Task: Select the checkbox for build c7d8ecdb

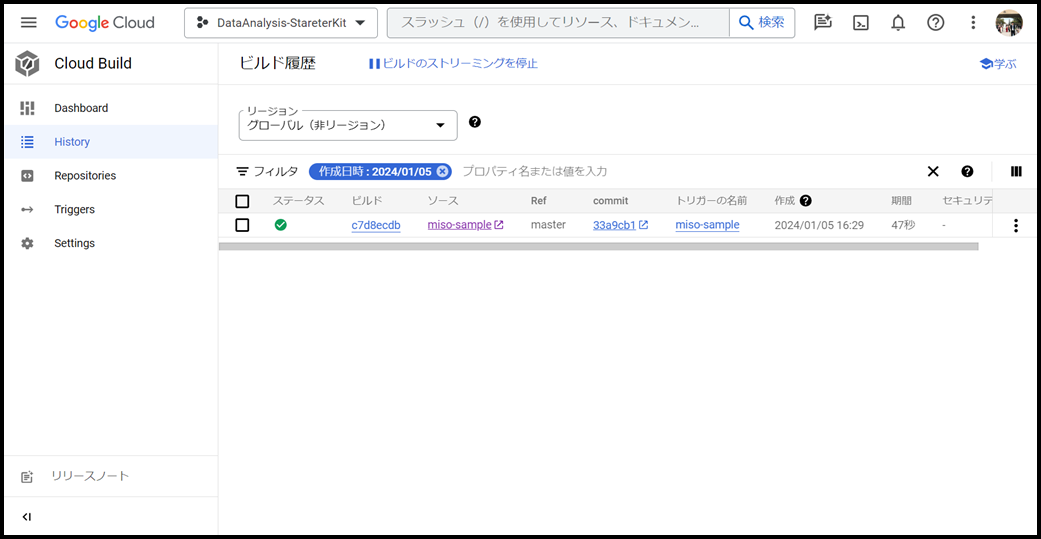Action: 242,225
